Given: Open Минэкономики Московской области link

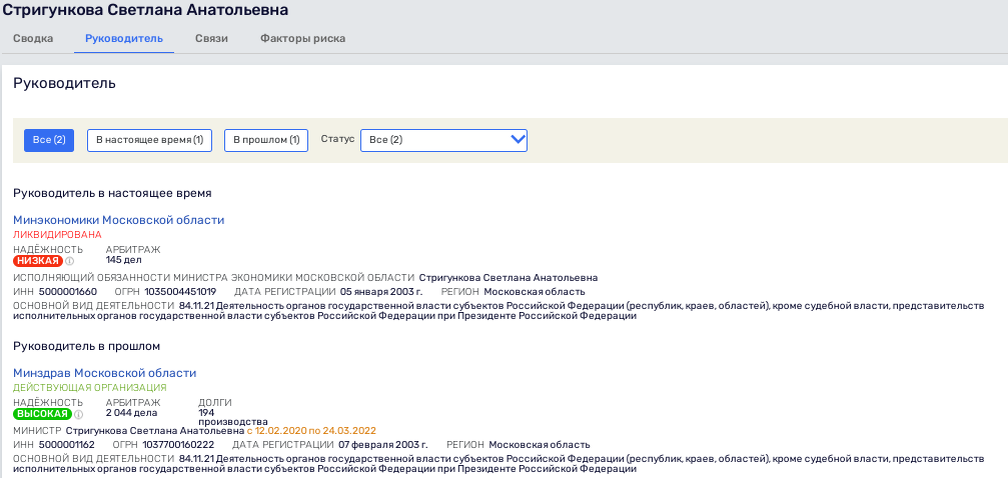Looking at the screenshot, I should click(x=119, y=220).
